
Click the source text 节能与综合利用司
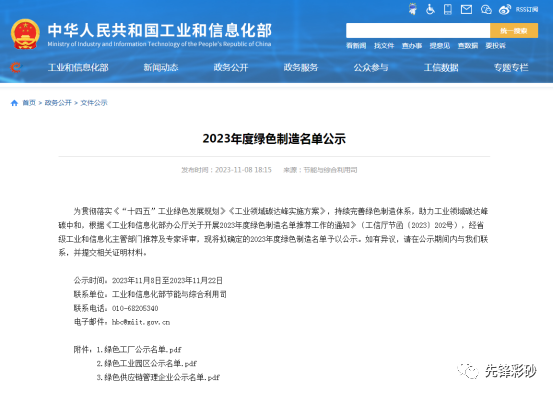(330, 170)
